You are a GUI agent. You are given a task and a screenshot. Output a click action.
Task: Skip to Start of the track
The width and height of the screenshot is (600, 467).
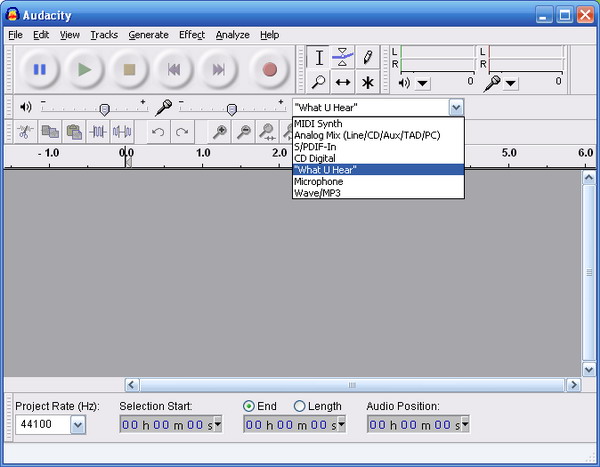pos(174,70)
